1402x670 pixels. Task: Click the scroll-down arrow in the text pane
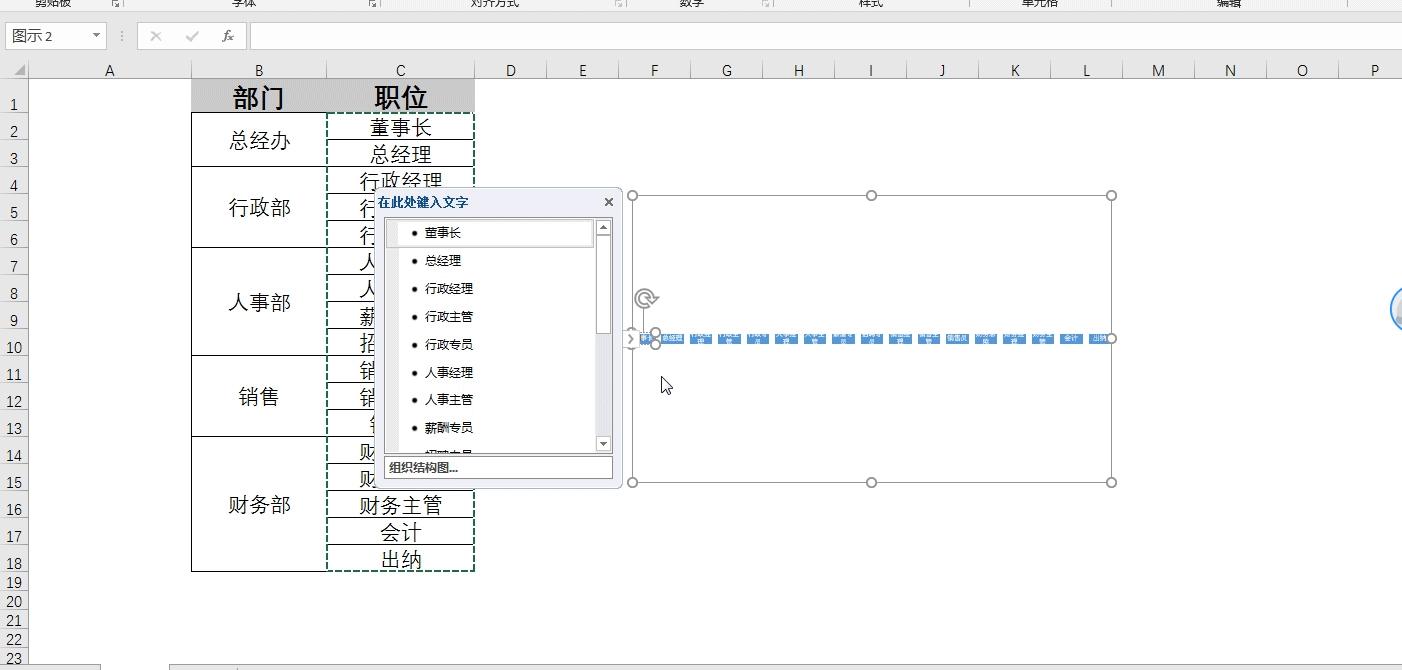[603, 443]
